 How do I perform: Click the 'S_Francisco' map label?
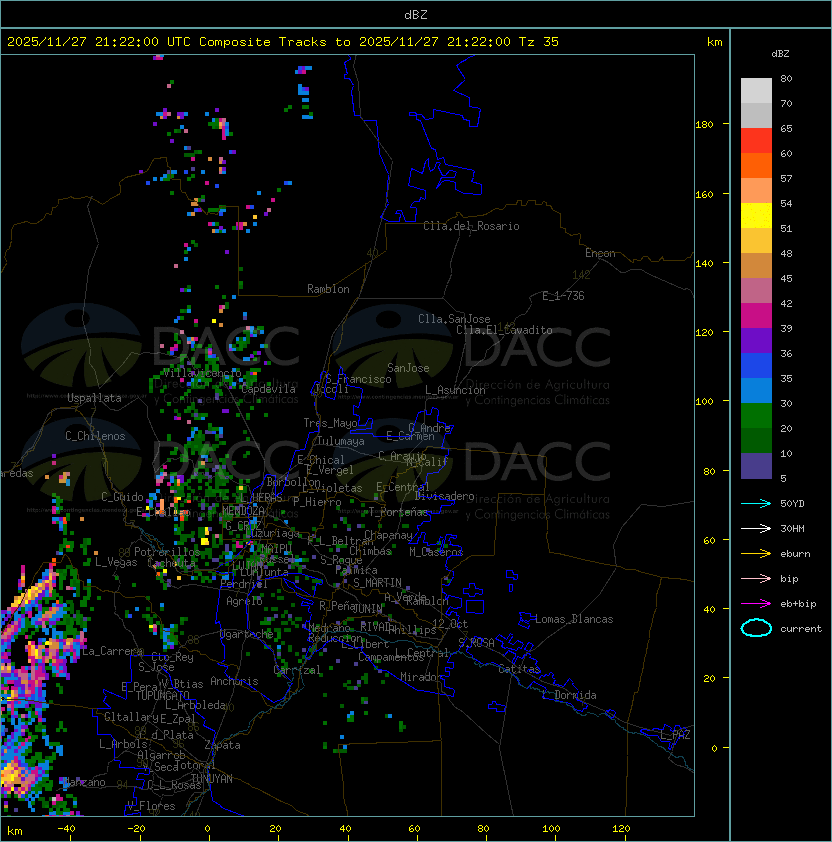[x=358, y=379]
